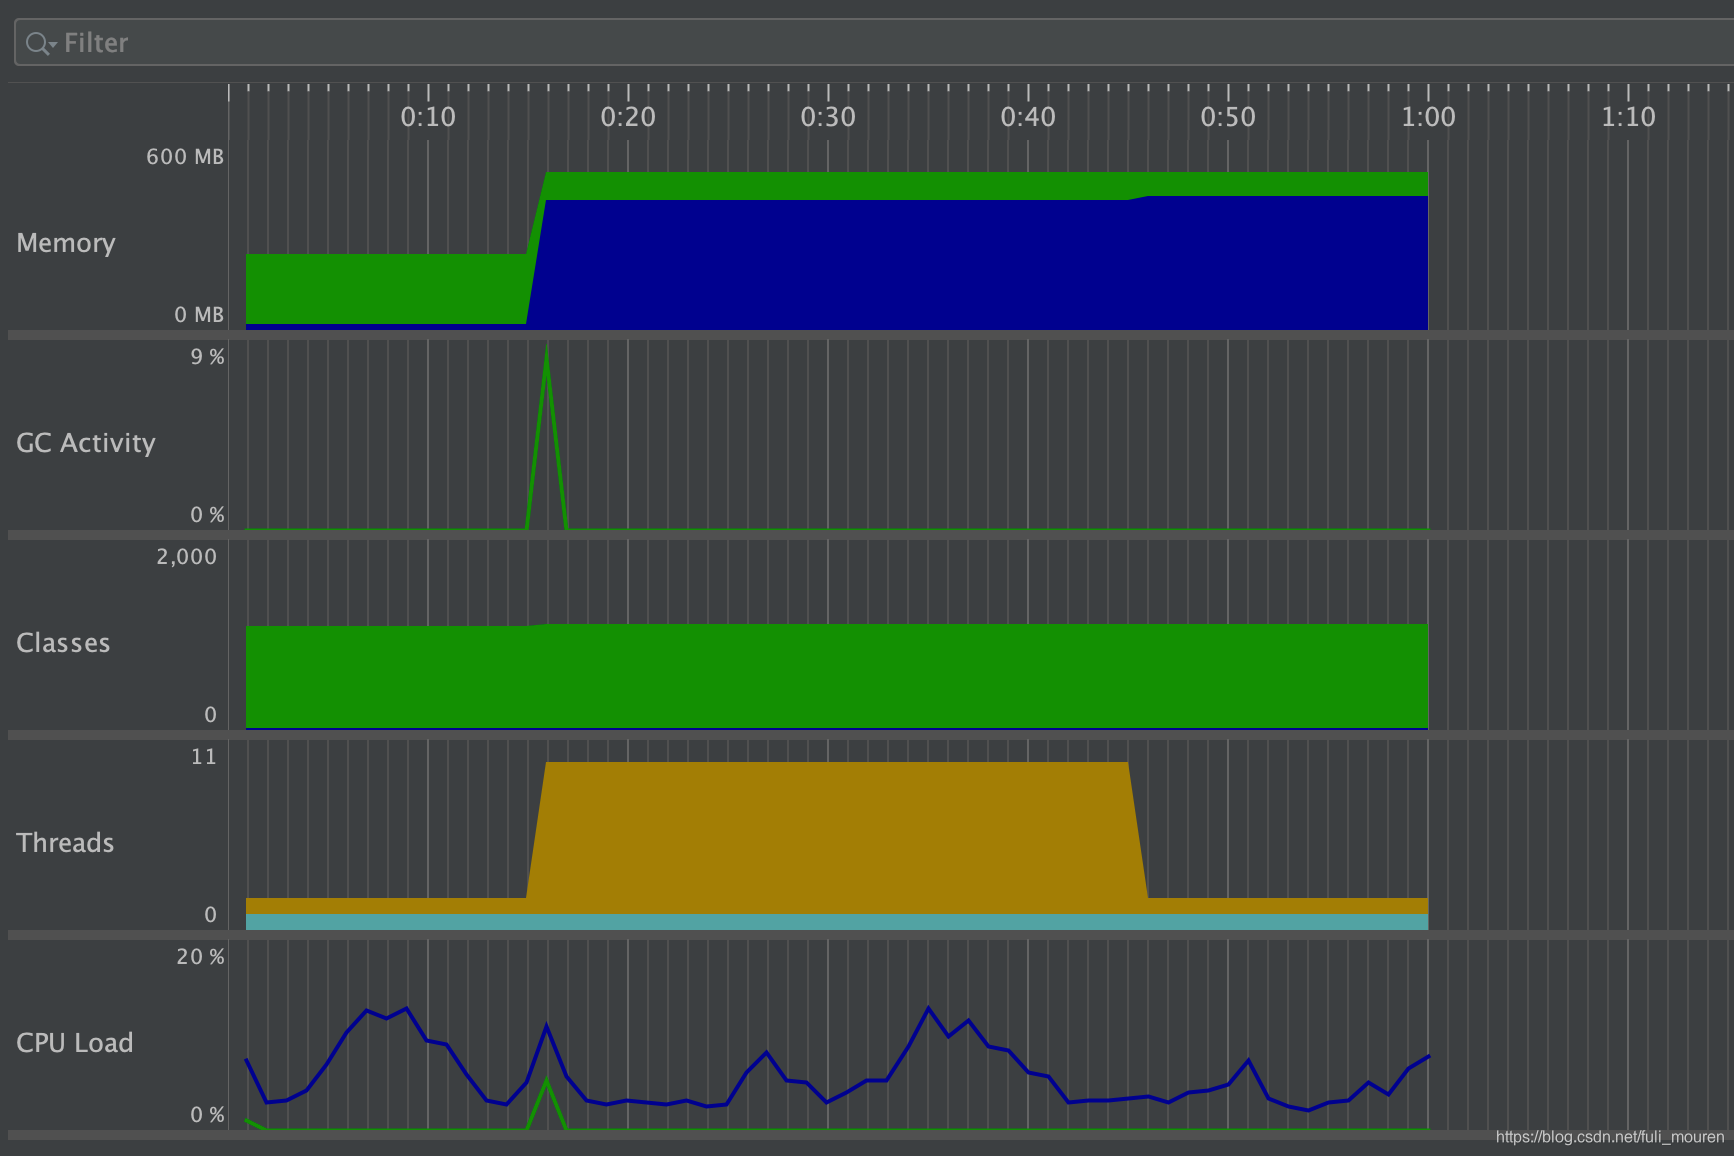Select the Threads chart row label
Screen dimensions: 1734x1156
(65, 843)
